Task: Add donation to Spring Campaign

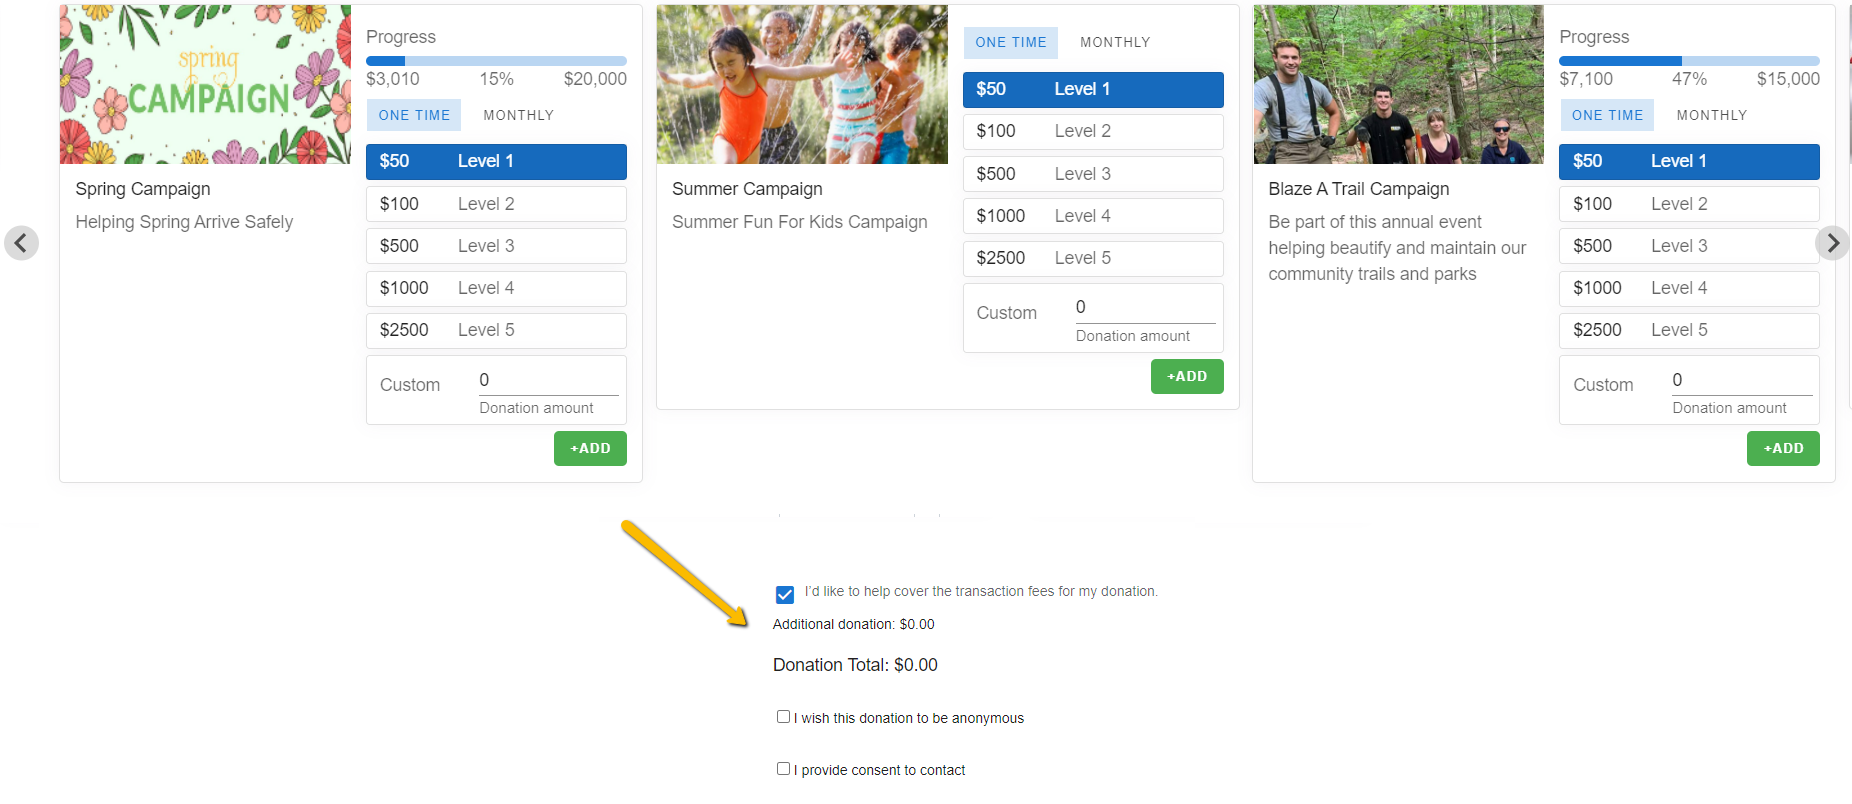Action: tap(590, 448)
